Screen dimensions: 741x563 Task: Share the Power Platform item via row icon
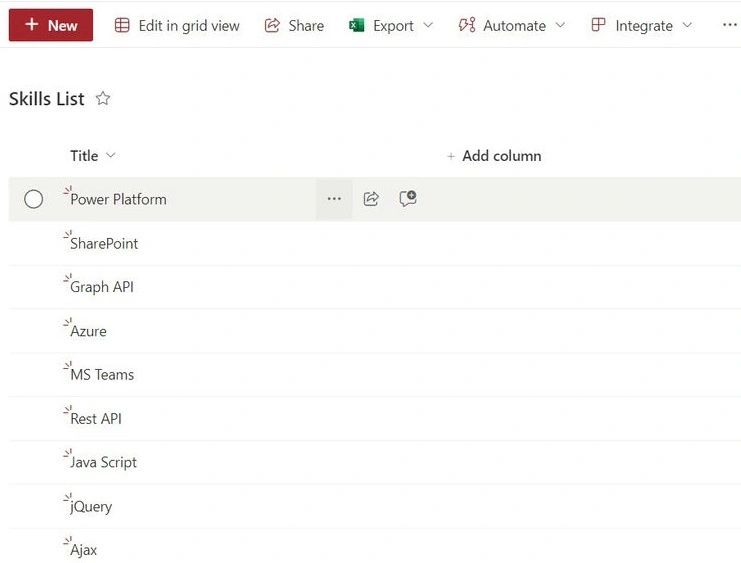point(371,199)
